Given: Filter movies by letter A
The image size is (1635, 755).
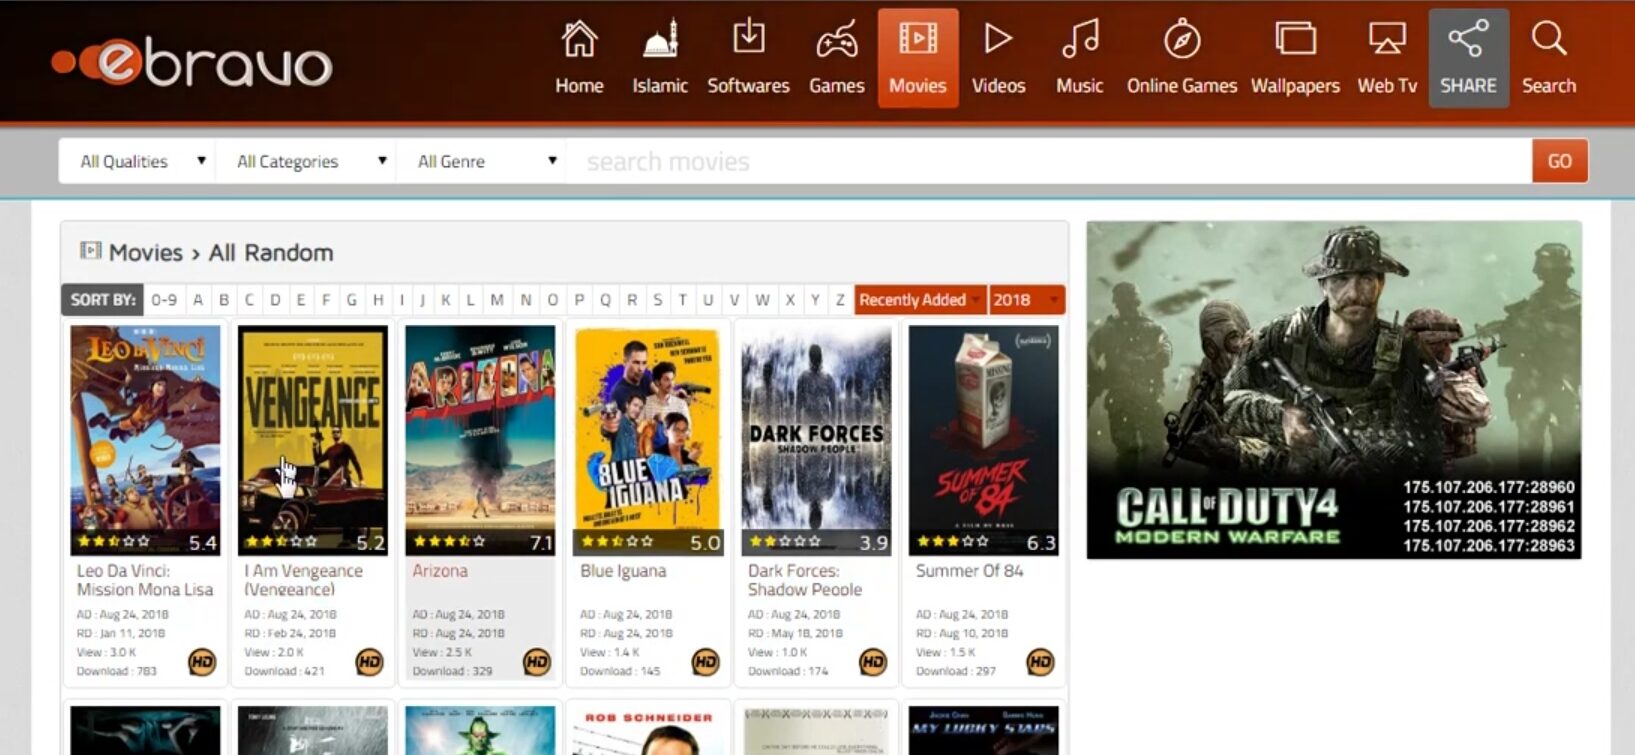Looking at the screenshot, I should pos(198,300).
